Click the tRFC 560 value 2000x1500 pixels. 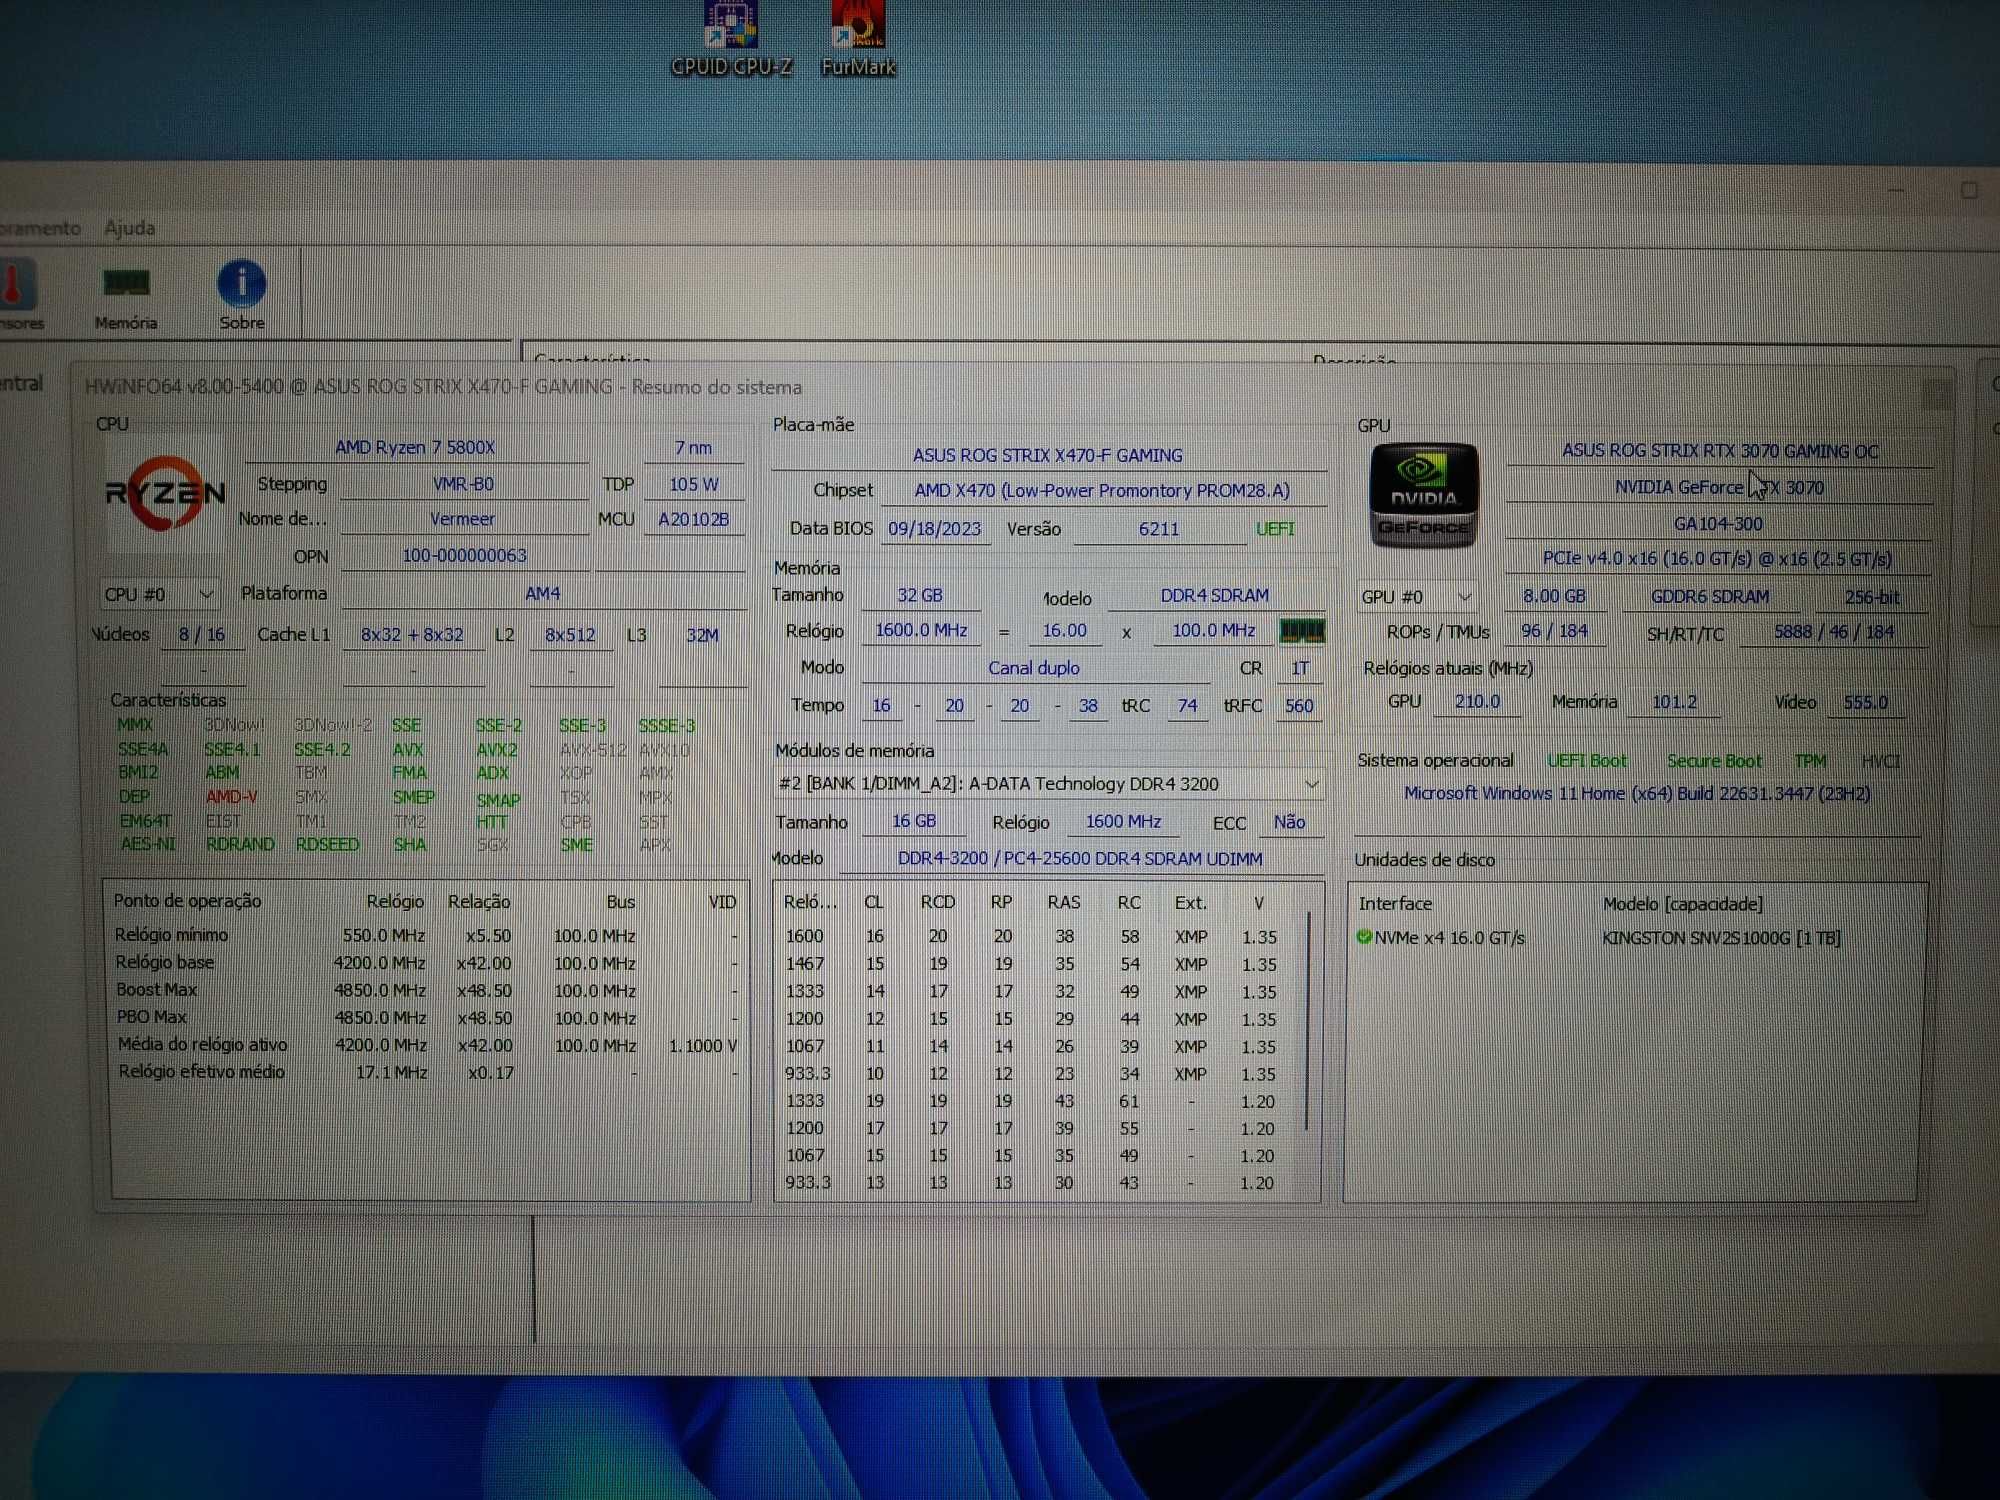pos(1299,706)
